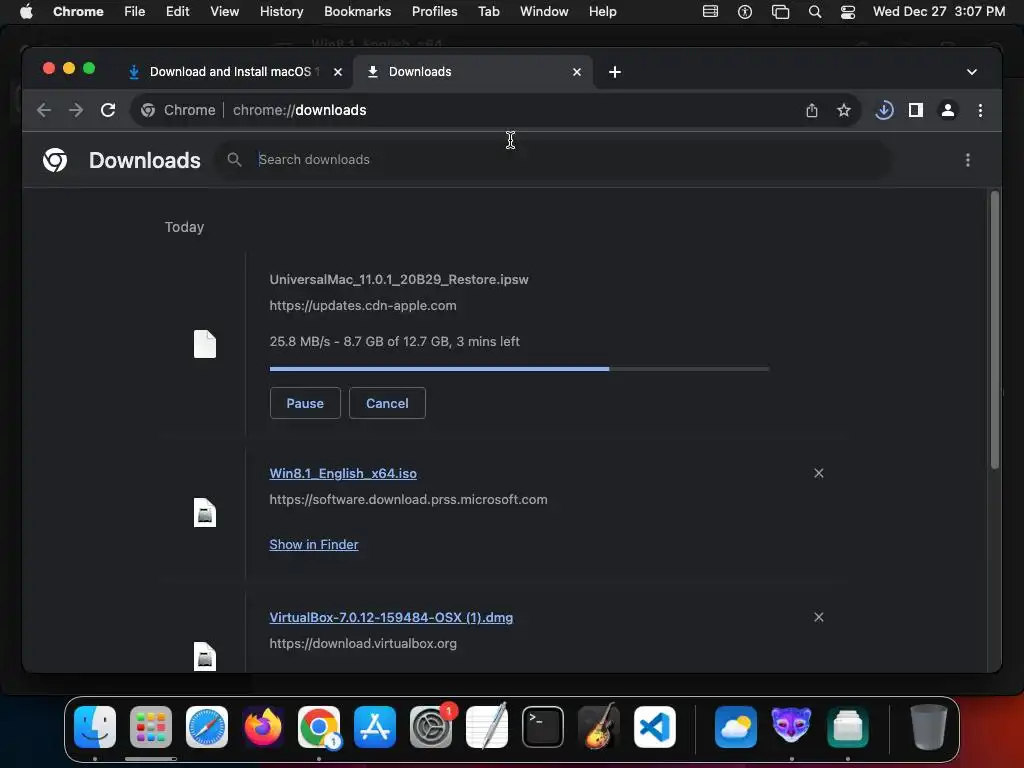Image resolution: width=1024 pixels, height=768 pixels.
Task: Open Visual Studio Code from the Dock
Action: pos(654,727)
